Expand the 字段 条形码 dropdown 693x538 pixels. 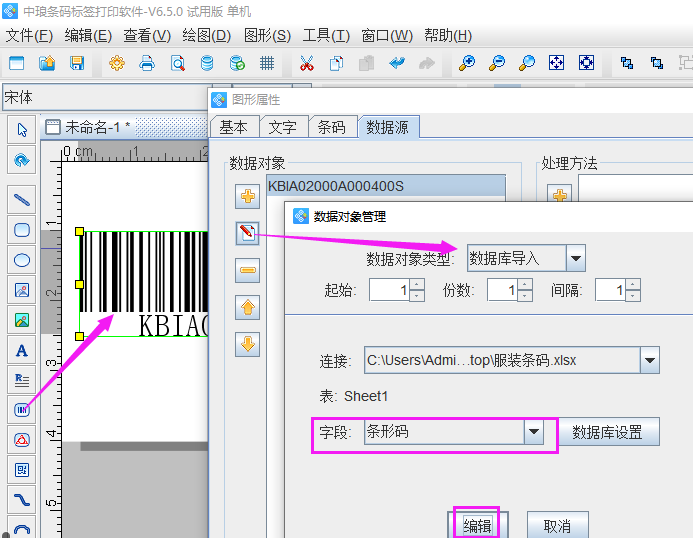click(534, 431)
